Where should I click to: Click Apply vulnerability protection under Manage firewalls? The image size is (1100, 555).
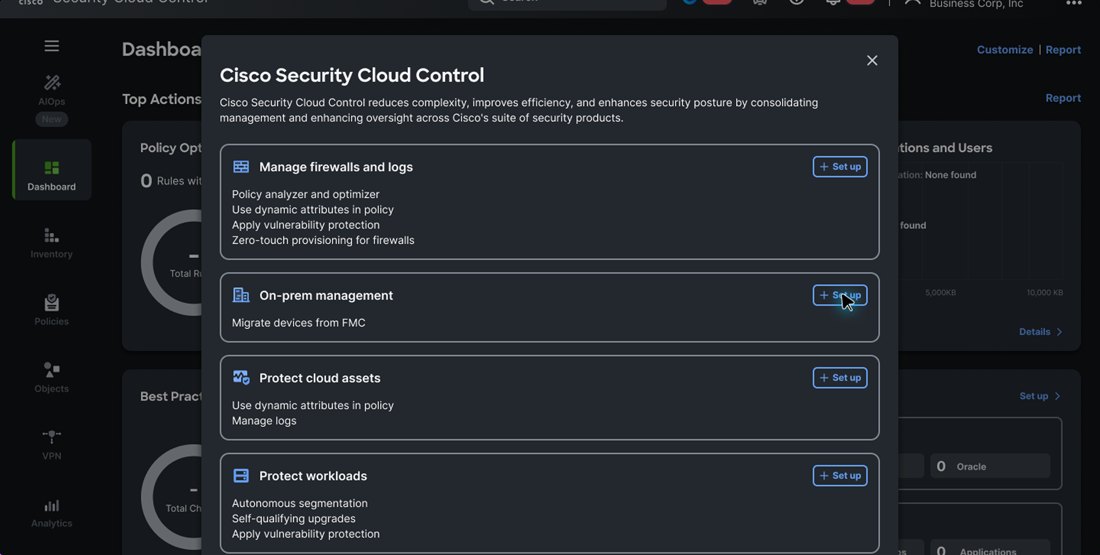(x=306, y=225)
